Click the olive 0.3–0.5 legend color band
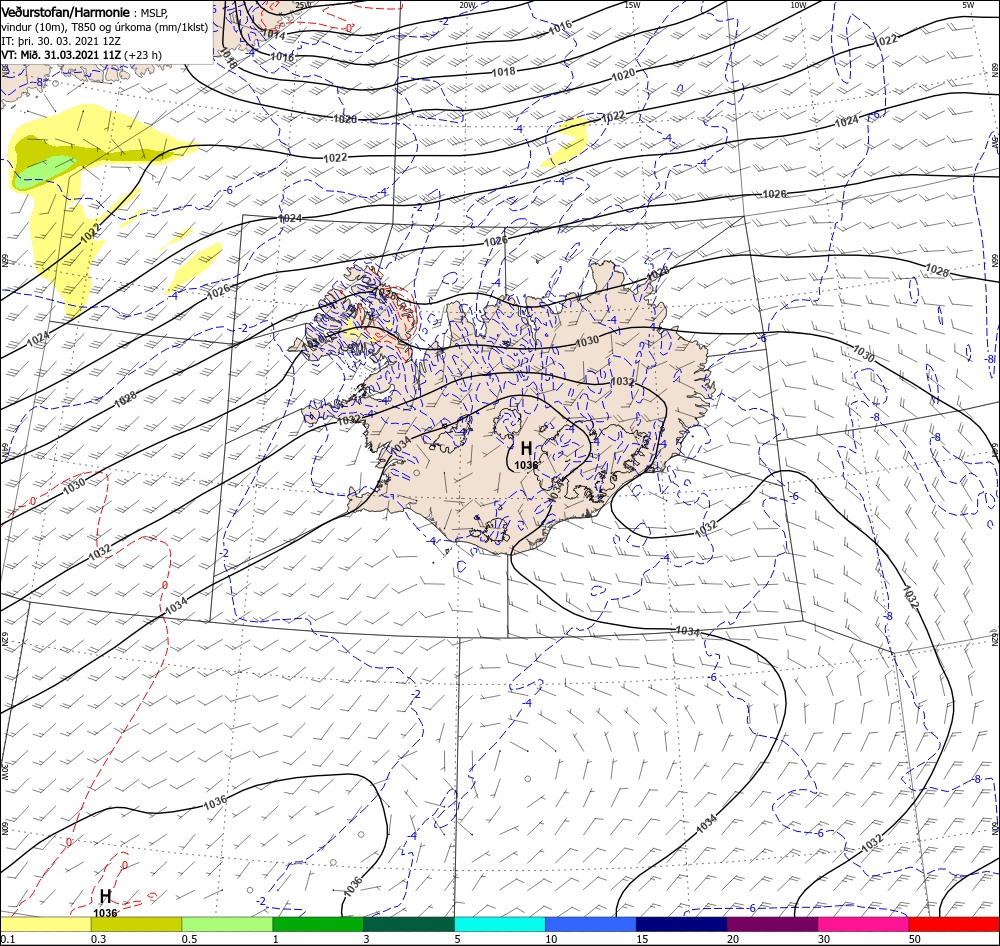1000x946 pixels. (136, 924)
